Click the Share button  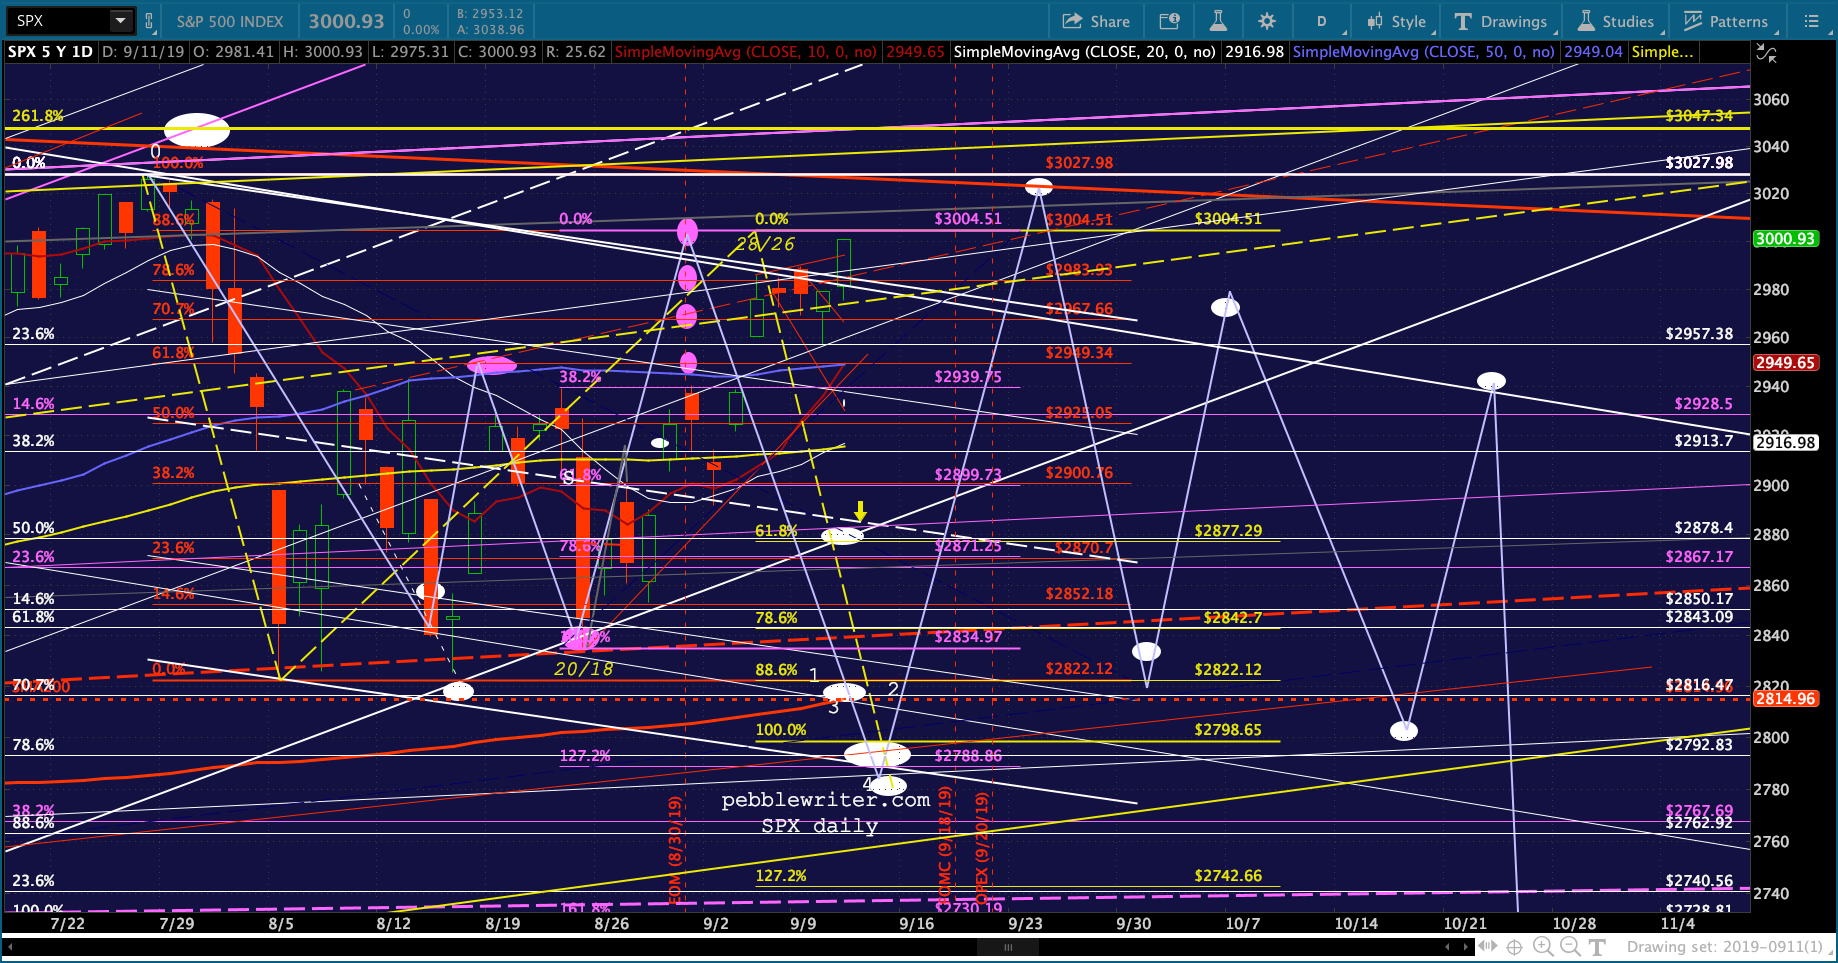tap(1096, 21)
